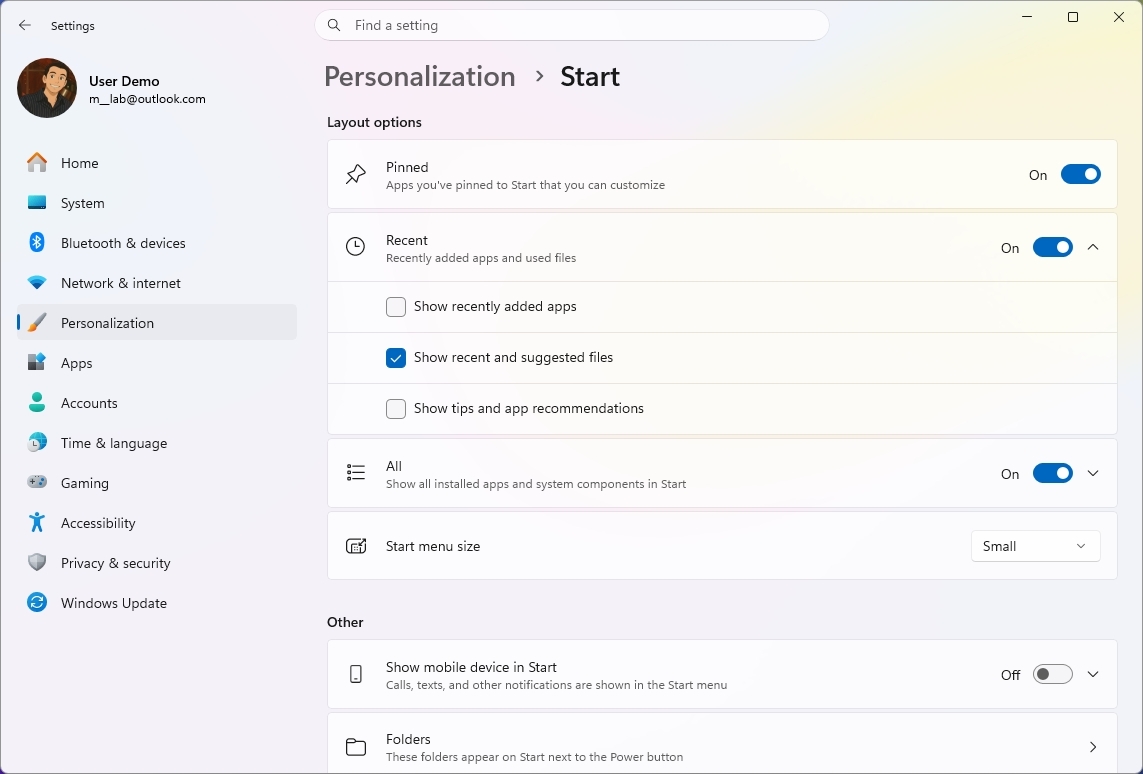Expand the All section chevron

point(1093,473)
